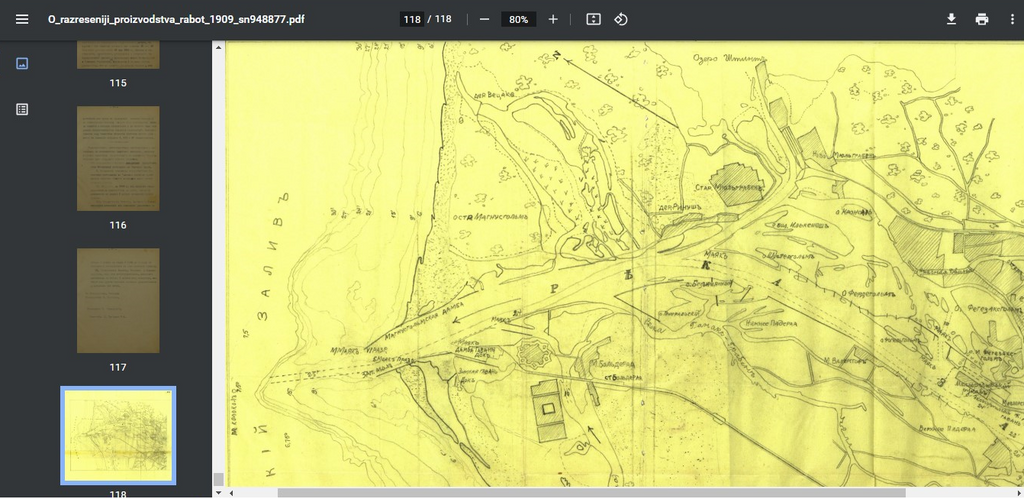1024x499 pixels.
Task: Rotate the document counterclockwise
Action: coord(620,19)
